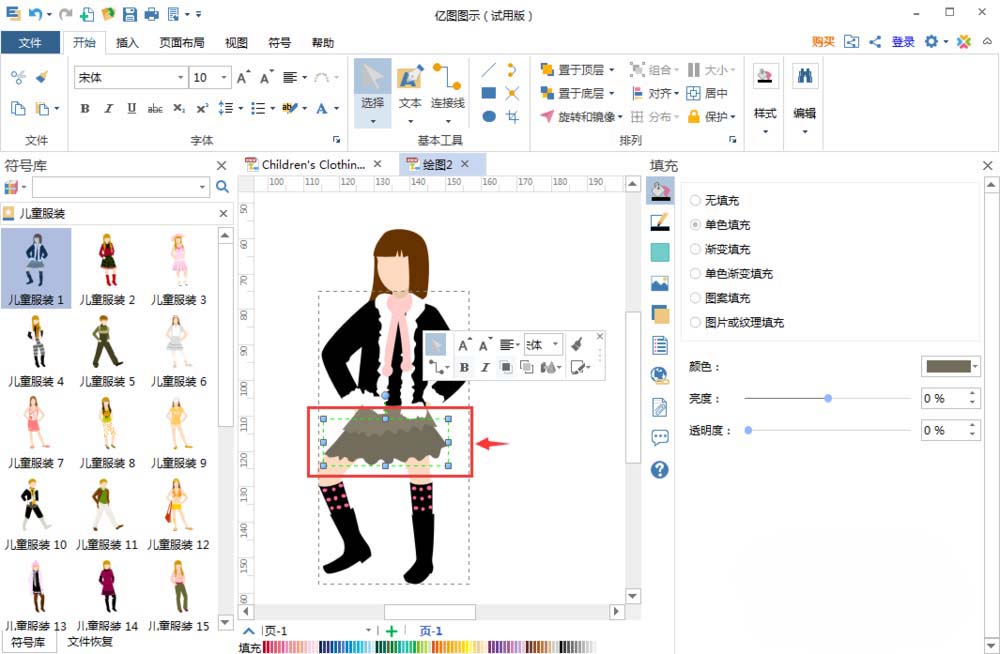Click the 购买 (Buy) link
1000x654 pixels.
coord(822,42)
